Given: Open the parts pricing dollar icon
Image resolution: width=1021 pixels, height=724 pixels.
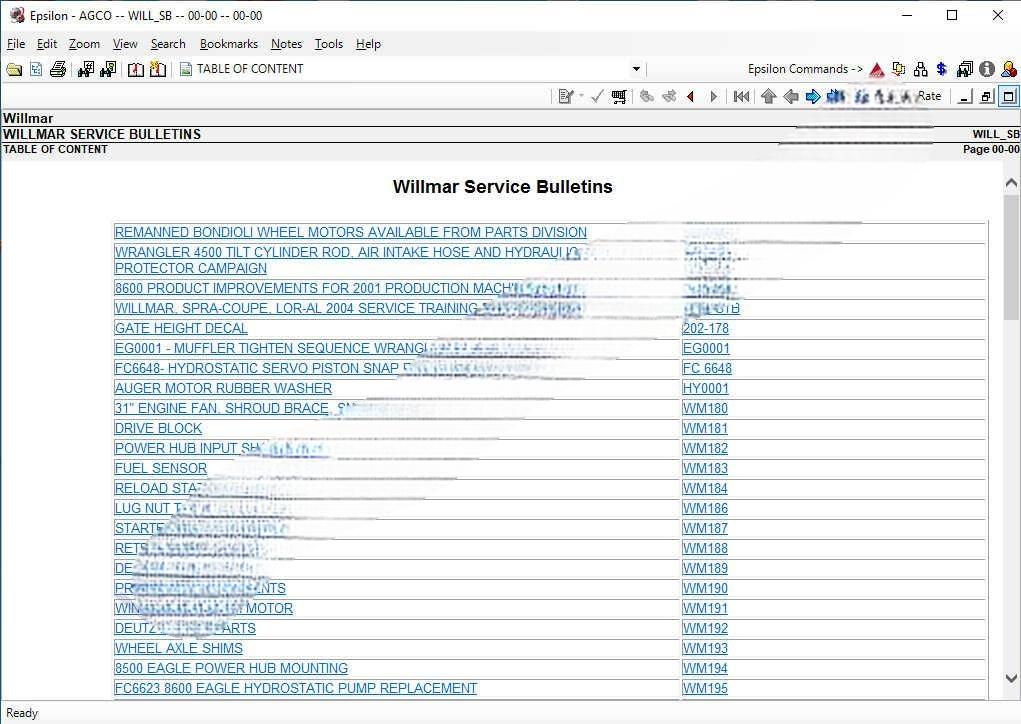Looking at the screenshot, I should point(940,68).
